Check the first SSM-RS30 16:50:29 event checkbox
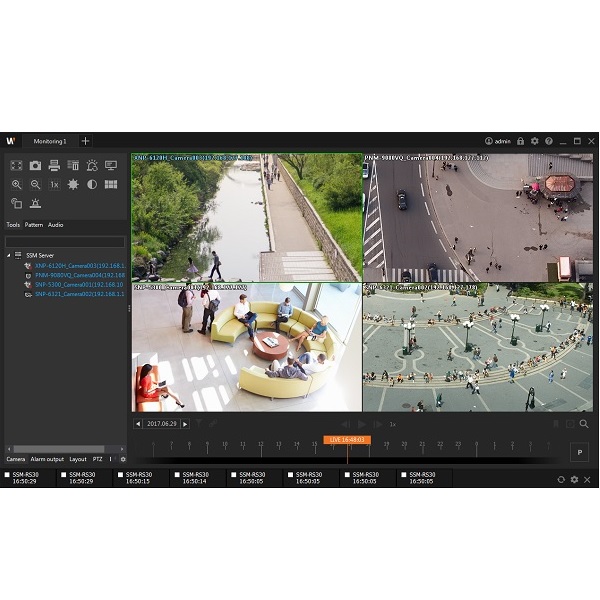The image size is (600, 600). (x=7, y=474)
